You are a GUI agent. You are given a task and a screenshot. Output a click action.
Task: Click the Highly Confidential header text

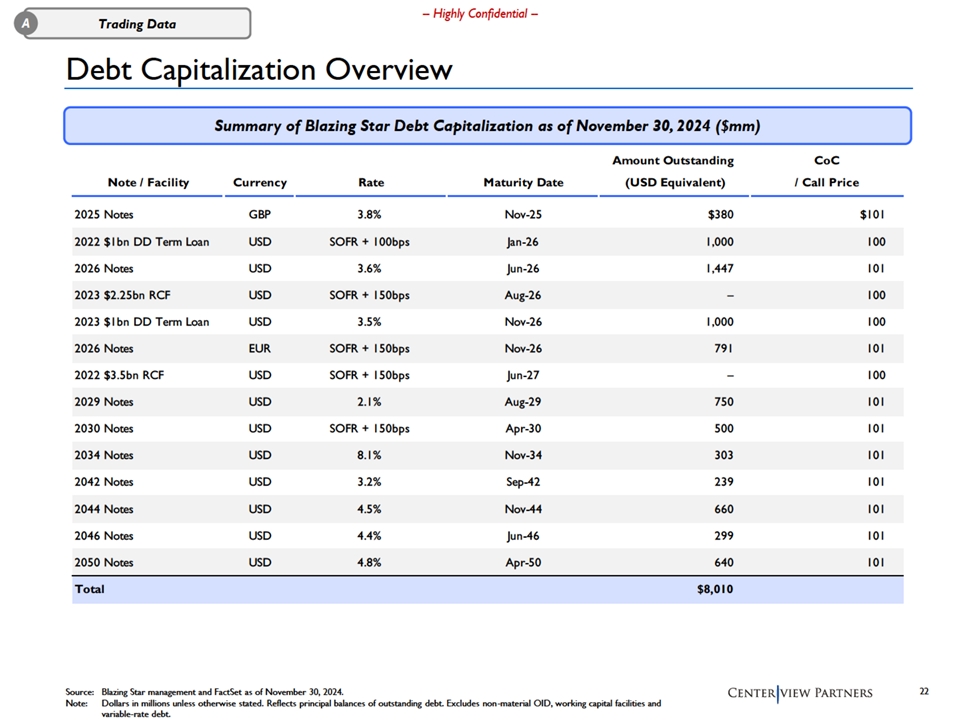point(480,13)
